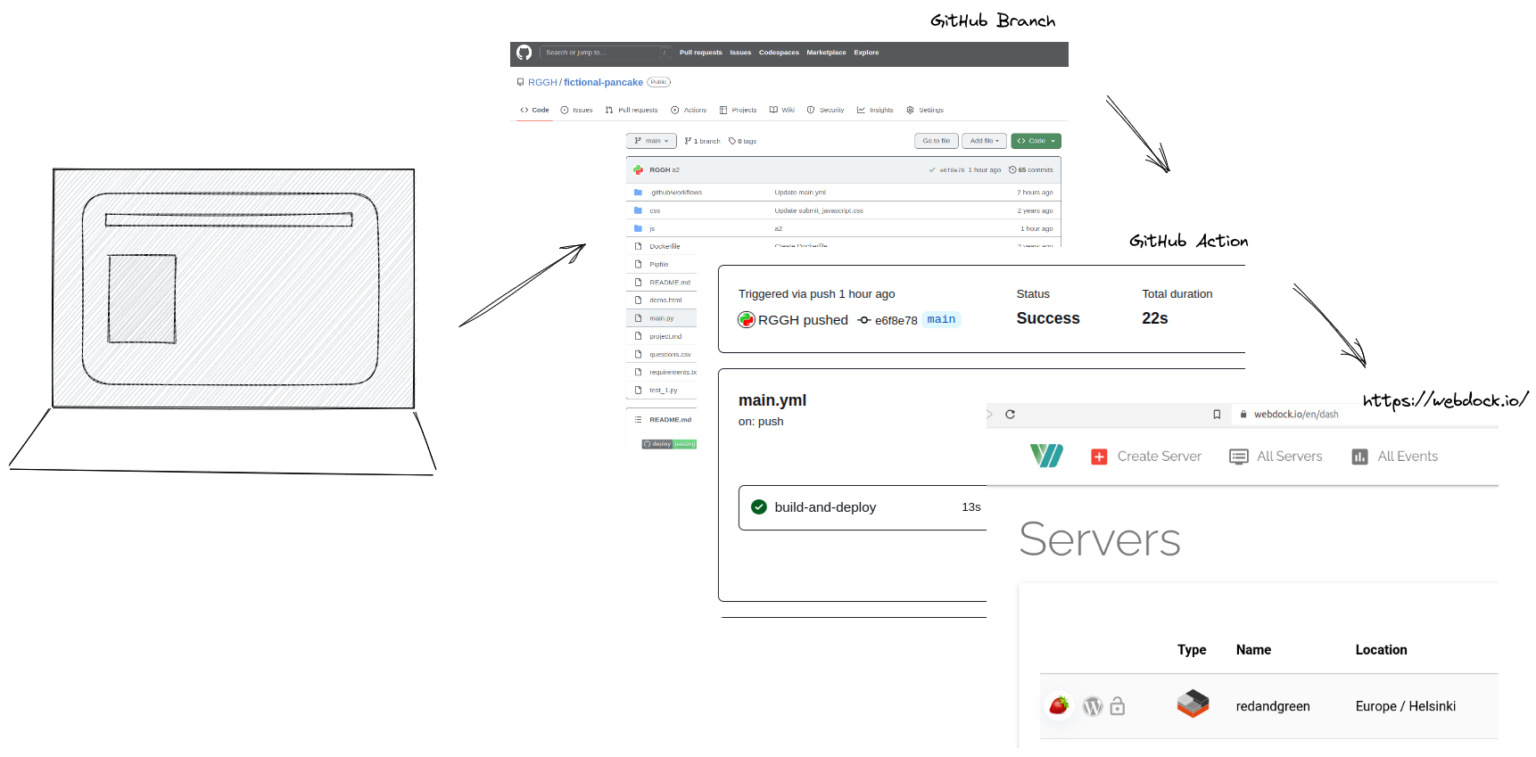
Task: Open the Pull requests repository tab
Action: tap(632, 110)
